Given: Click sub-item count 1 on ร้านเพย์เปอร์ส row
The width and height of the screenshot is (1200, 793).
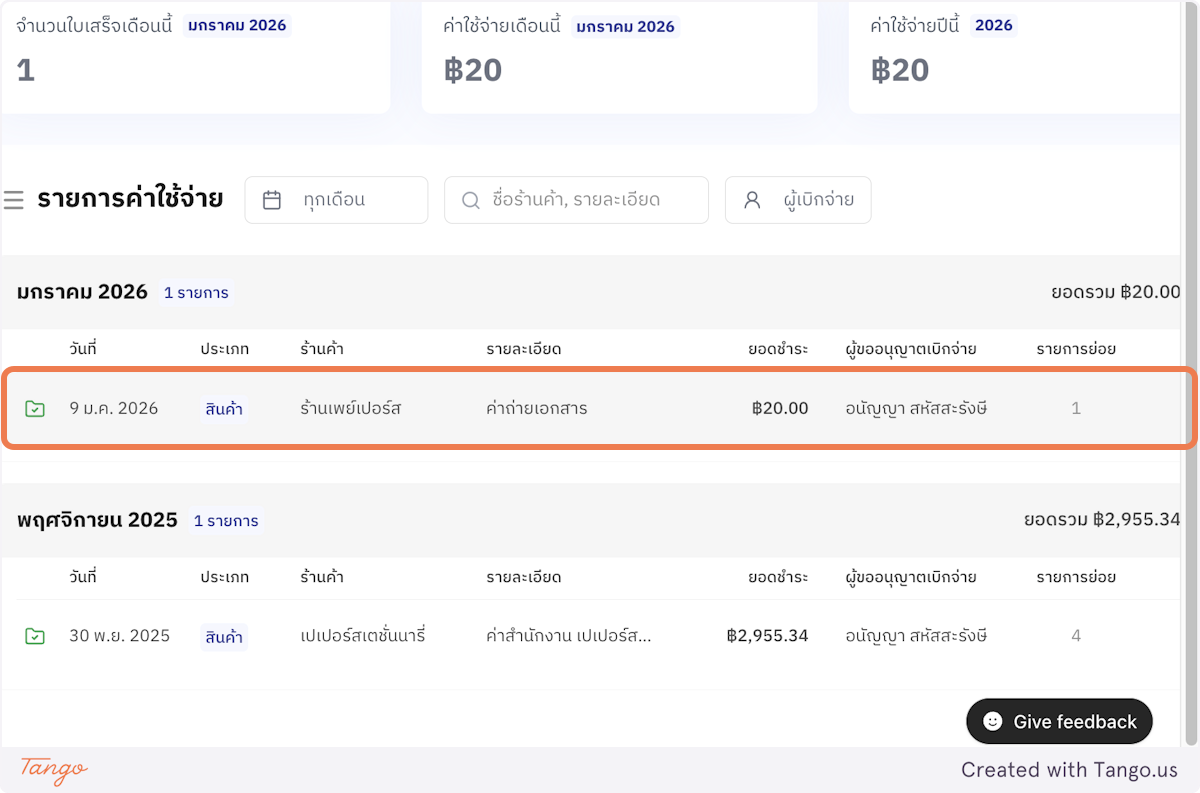Looking at the screenshot, I should [x=1076, y=409].
